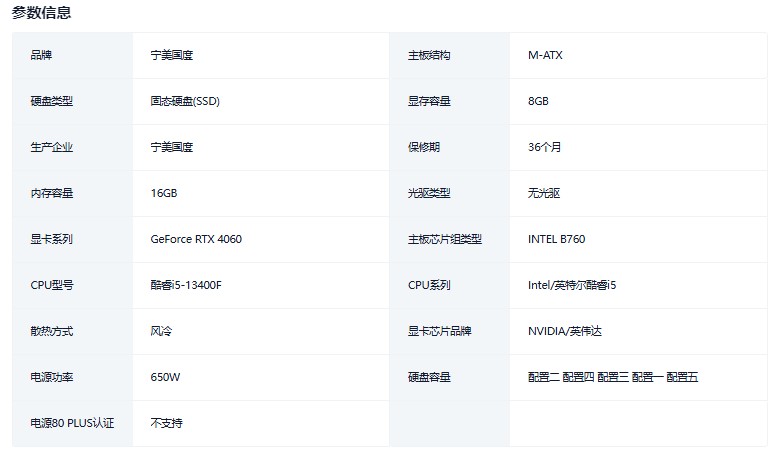Click 配置五 in the 硬盘容量 row
Viewport: 779px width, 458px height.
682,377
